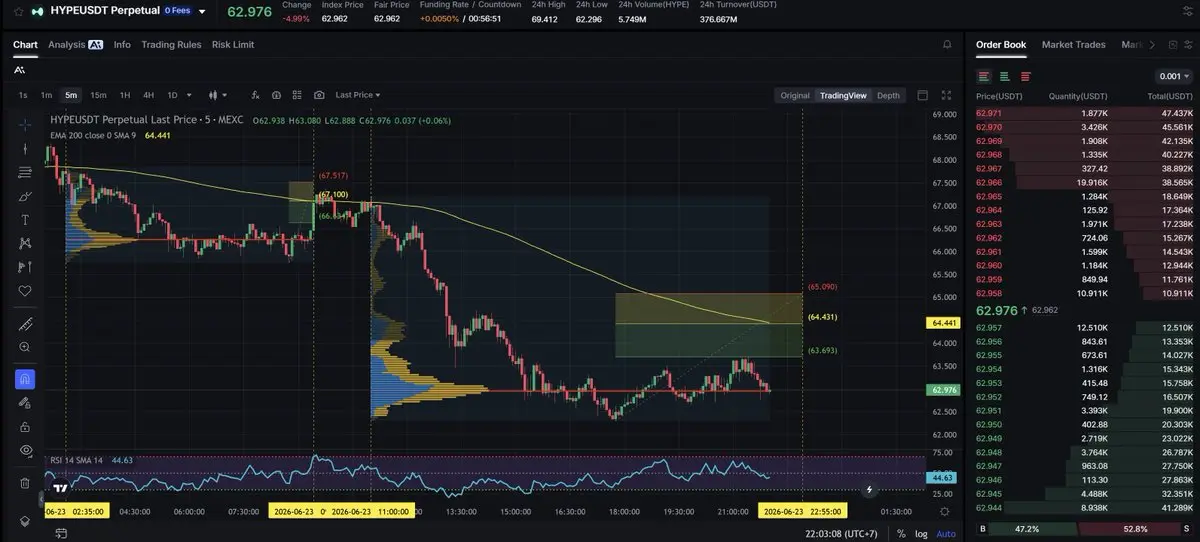
Task: Switch to the Analysis tab
Action: (75, 45)
